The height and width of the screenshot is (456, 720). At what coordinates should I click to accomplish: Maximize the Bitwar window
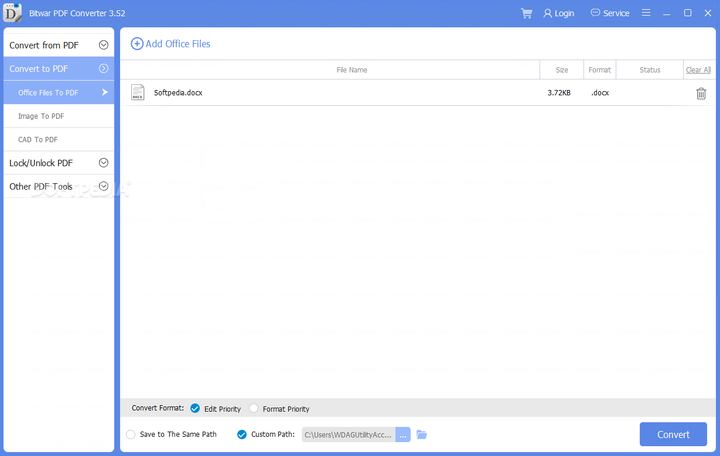point(687,13)
